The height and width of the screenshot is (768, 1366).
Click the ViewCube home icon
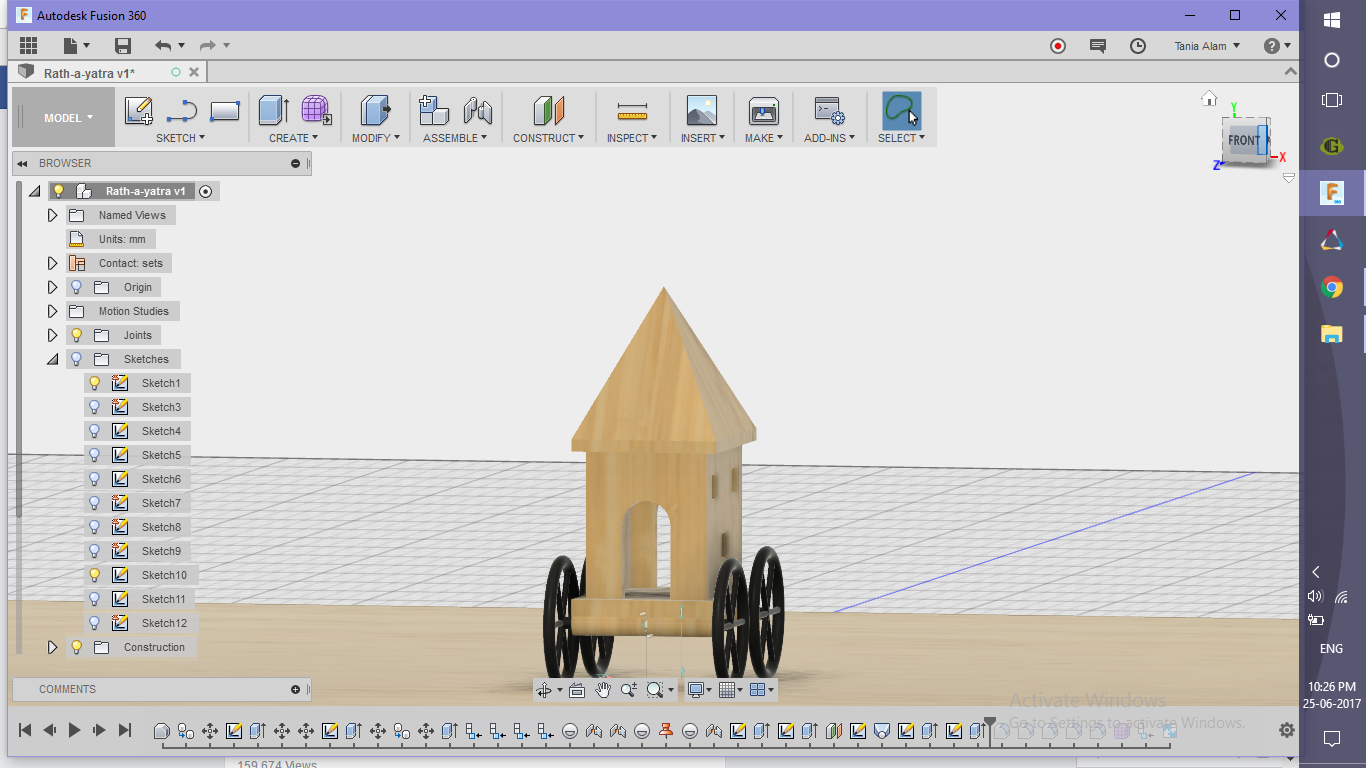coord(1209,98)
